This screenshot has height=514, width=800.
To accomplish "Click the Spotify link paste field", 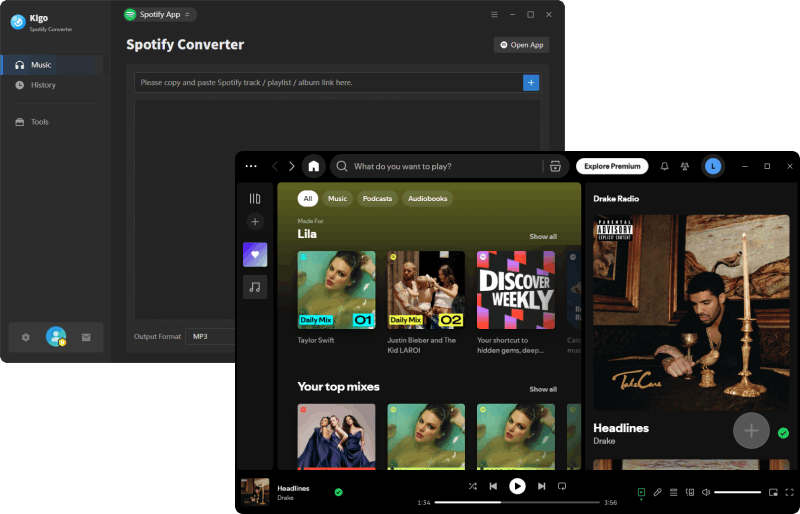I will pyautogui.click(x=329, y=83).
